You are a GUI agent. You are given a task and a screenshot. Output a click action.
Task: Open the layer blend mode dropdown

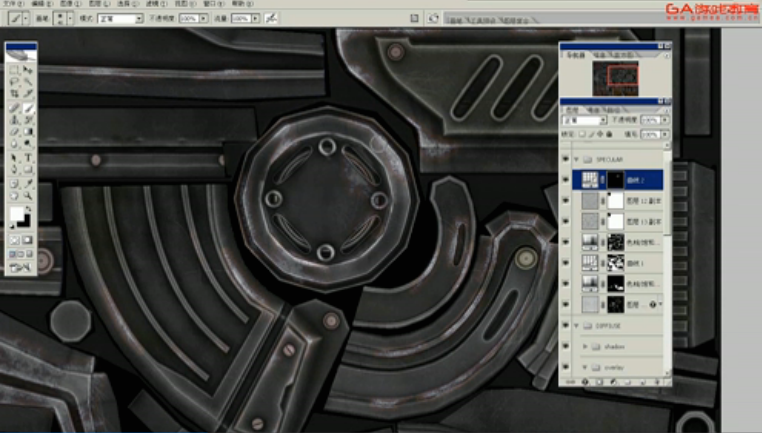(585, 120)
